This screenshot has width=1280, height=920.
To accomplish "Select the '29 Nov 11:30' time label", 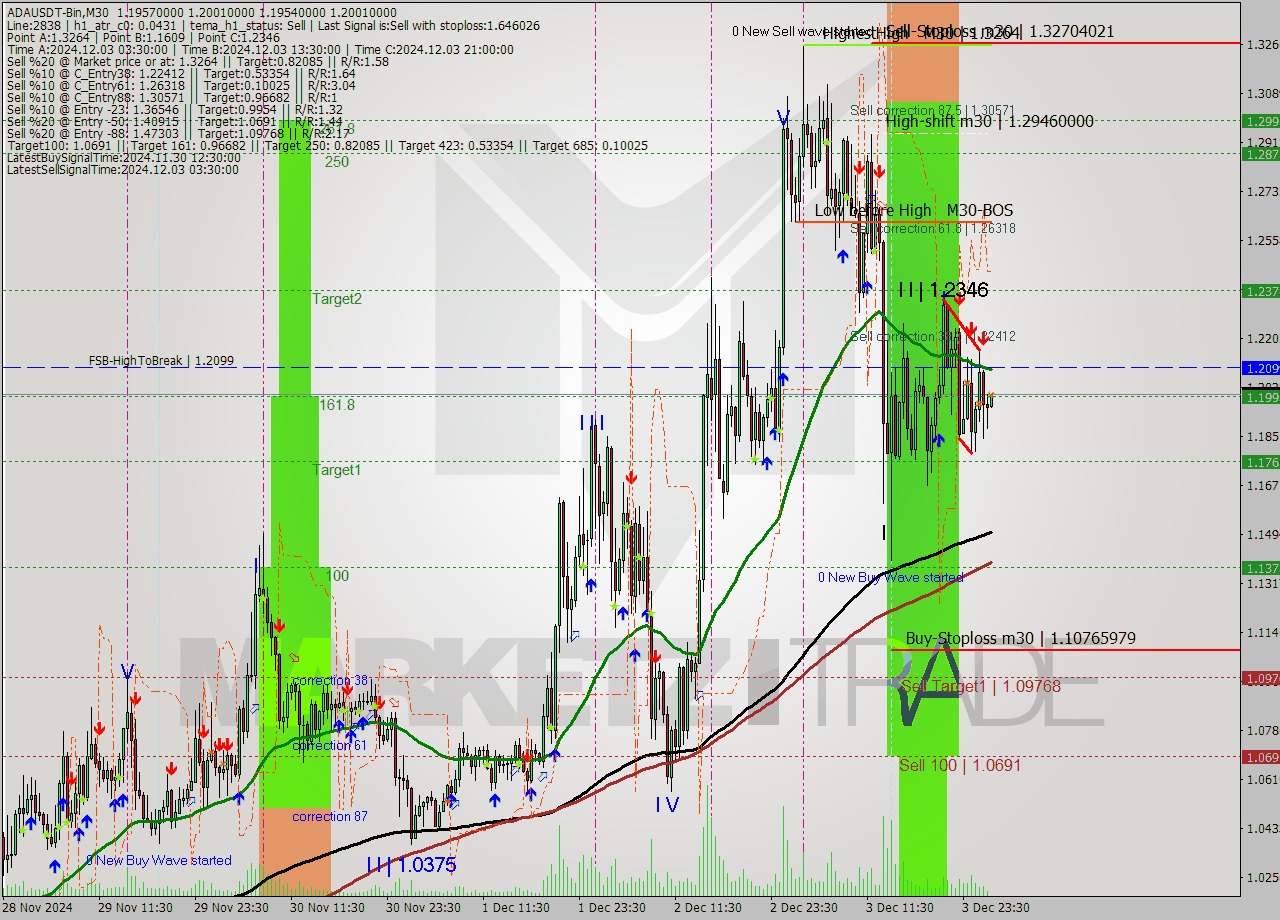I will [x=134, y=908].
